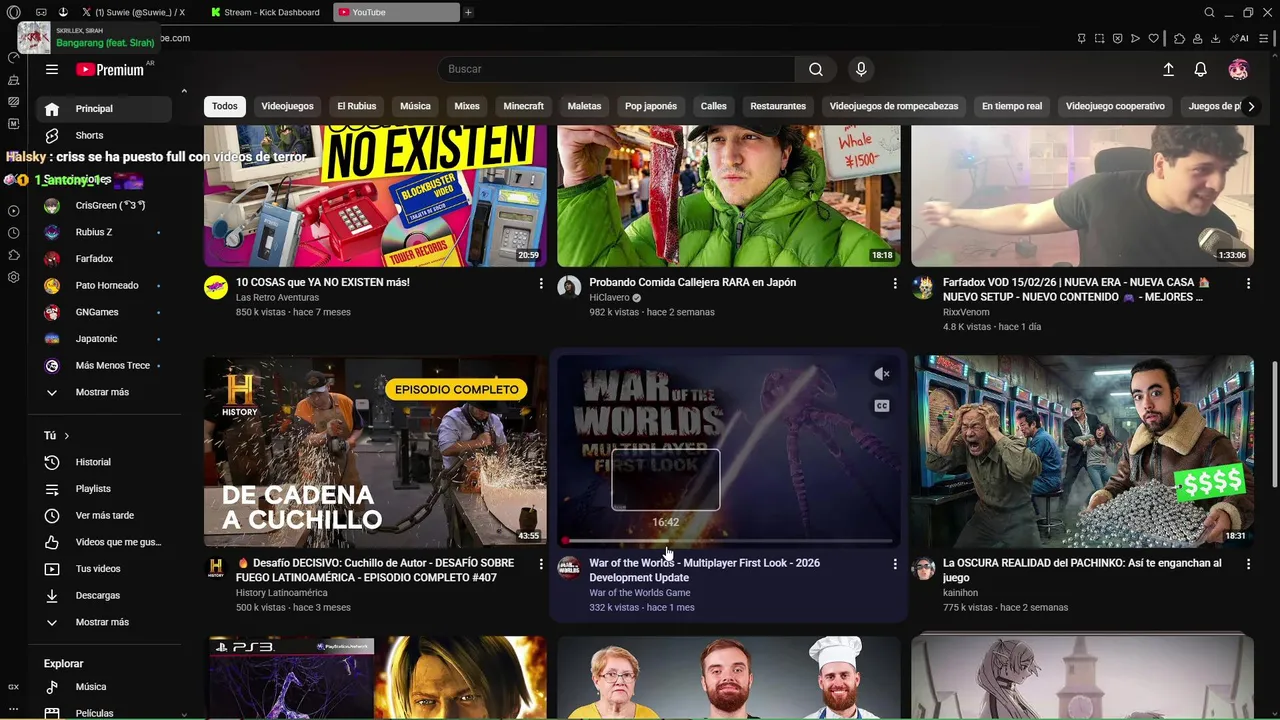Open Pato Horneado subscription channel

[x=104, y=285]
